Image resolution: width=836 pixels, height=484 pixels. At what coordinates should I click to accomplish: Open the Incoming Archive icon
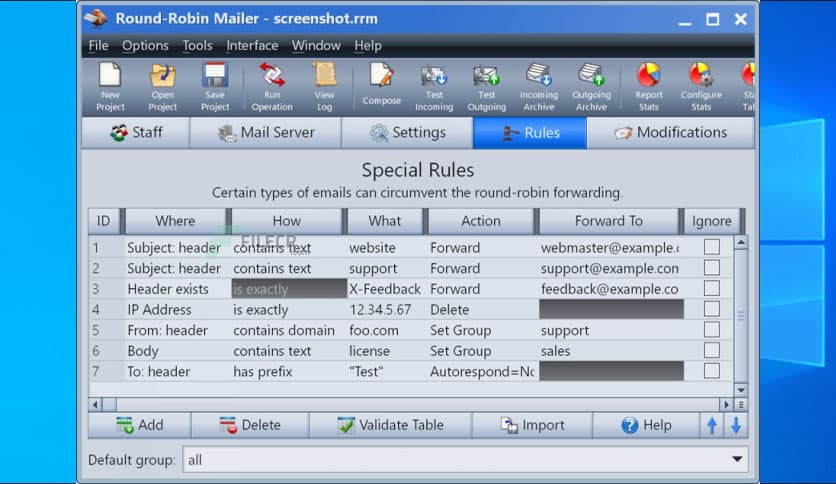[538, 78]
